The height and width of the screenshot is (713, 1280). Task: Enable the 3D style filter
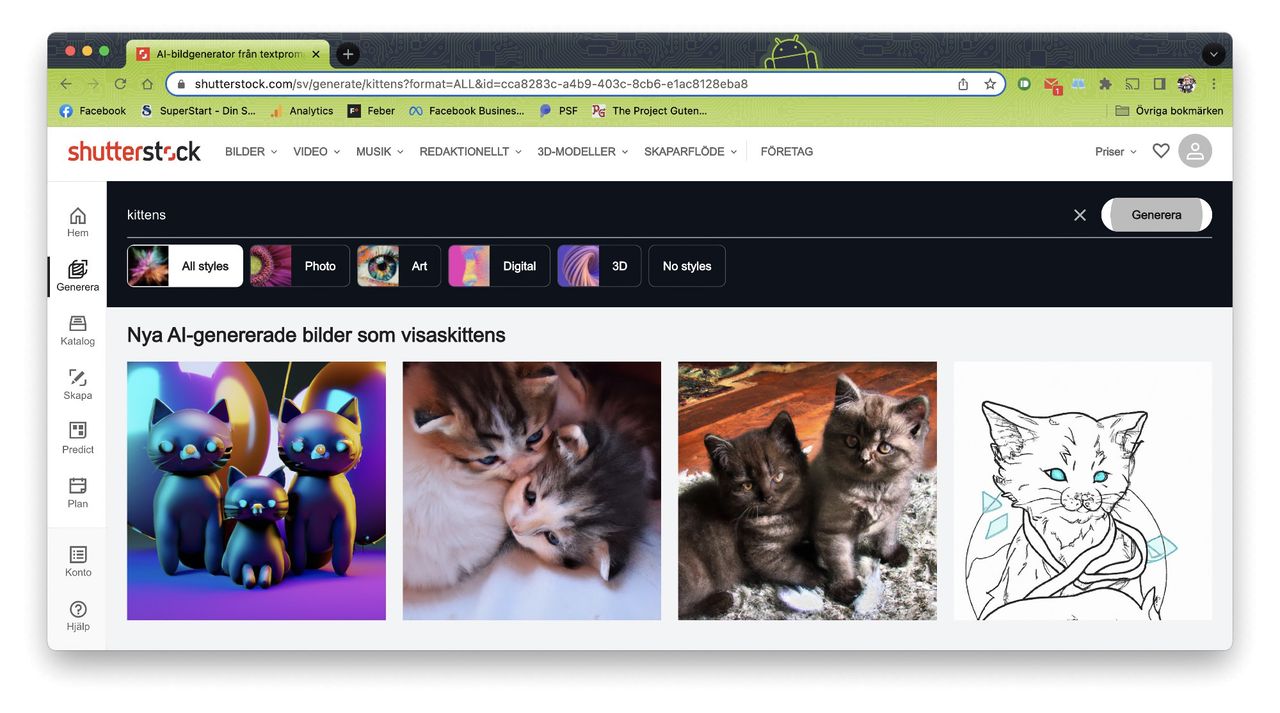click(x=598, y=265)
